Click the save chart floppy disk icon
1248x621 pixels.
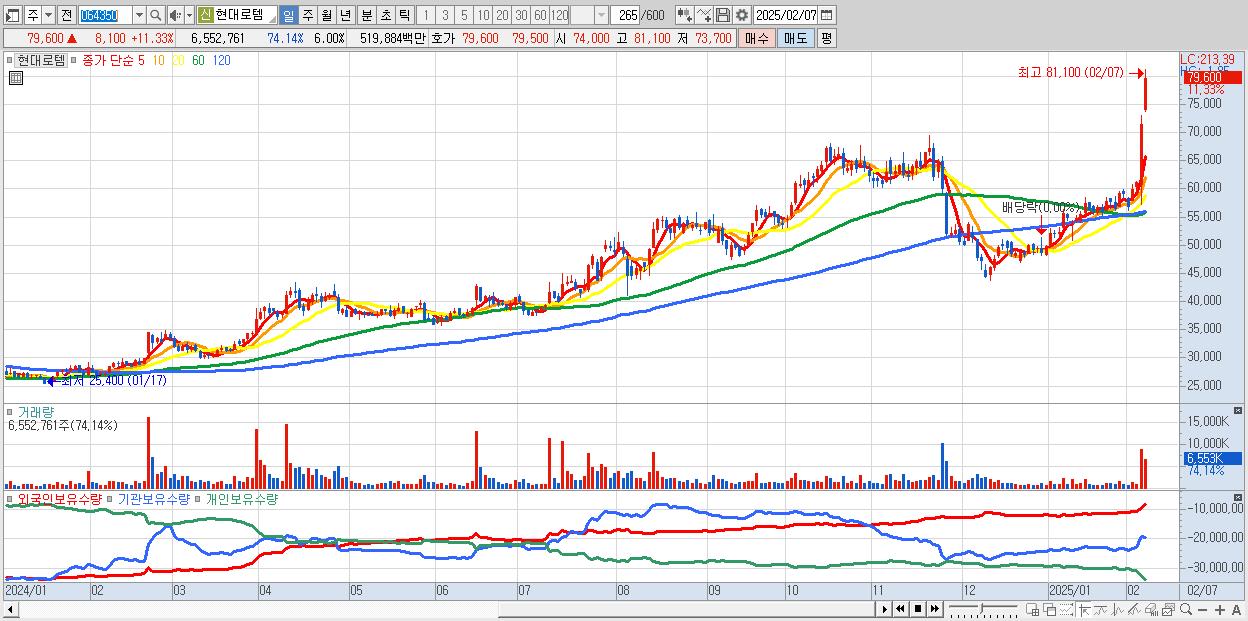pos(723,15)
